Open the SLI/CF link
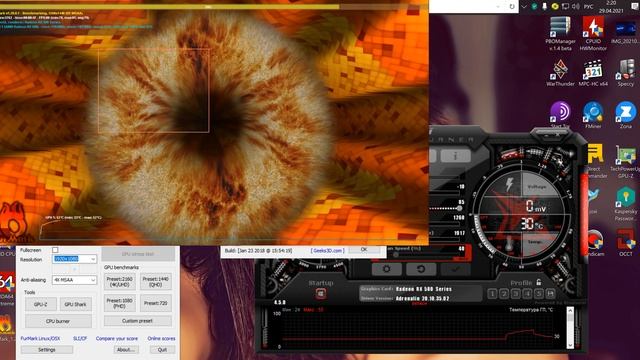Viewport: 640px width, 360px height. (x=80, y=338)
